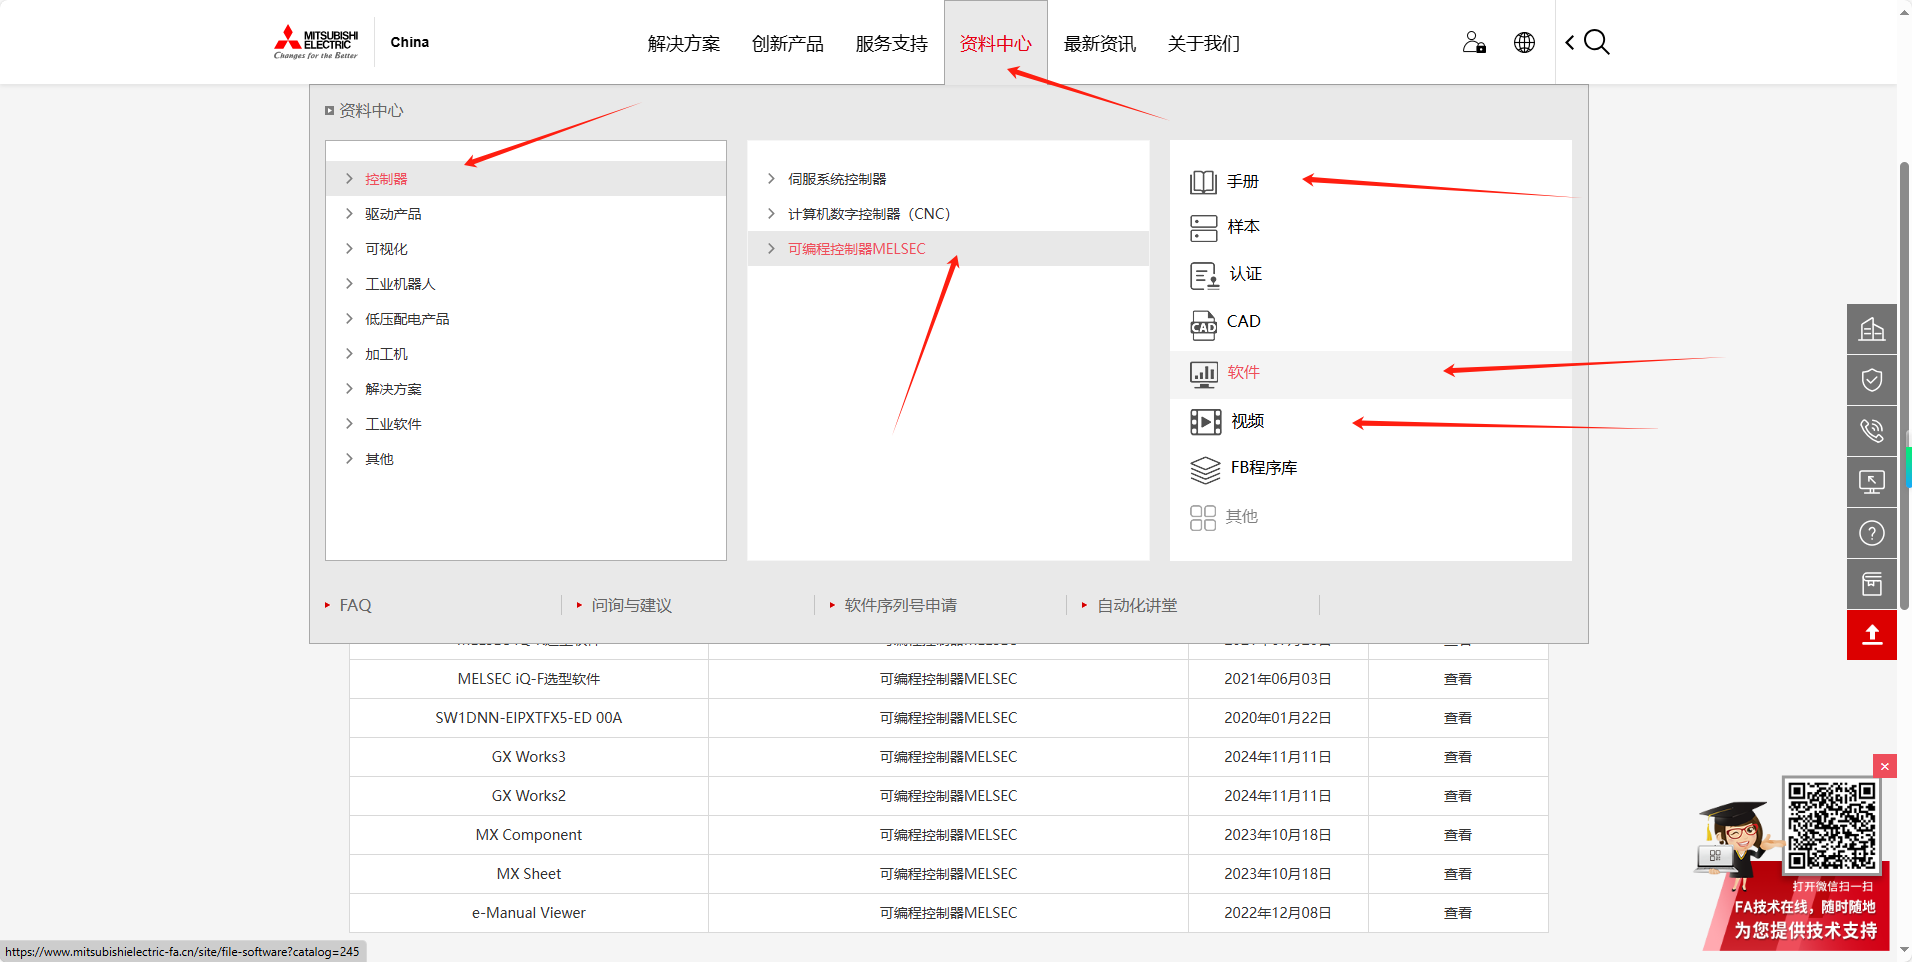Viewport: 1912px width, 962px height.
Task: Click the China region label
Action: 410,42
